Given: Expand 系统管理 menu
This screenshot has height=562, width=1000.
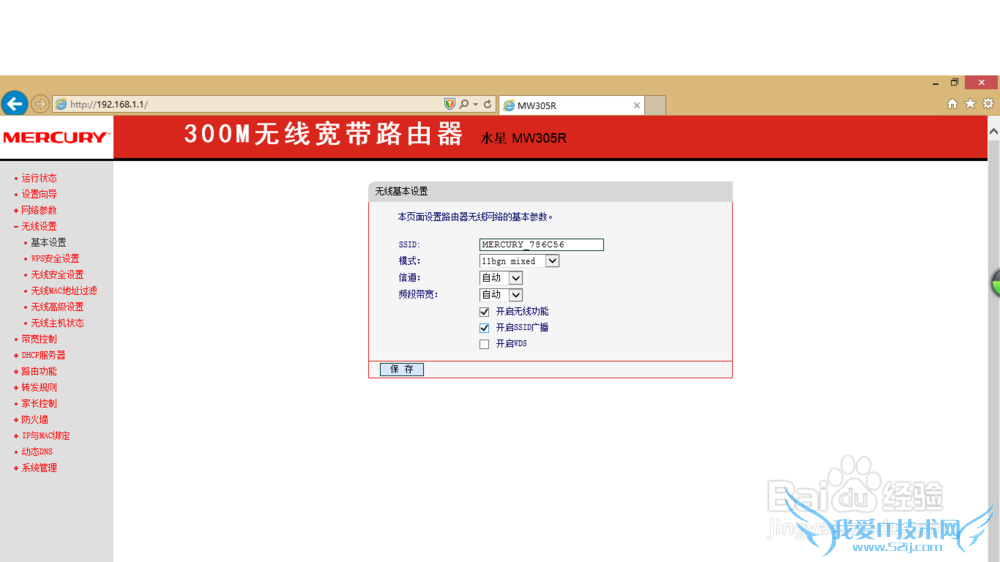Looking at the screenshot, I should click(x=39, y=468).
